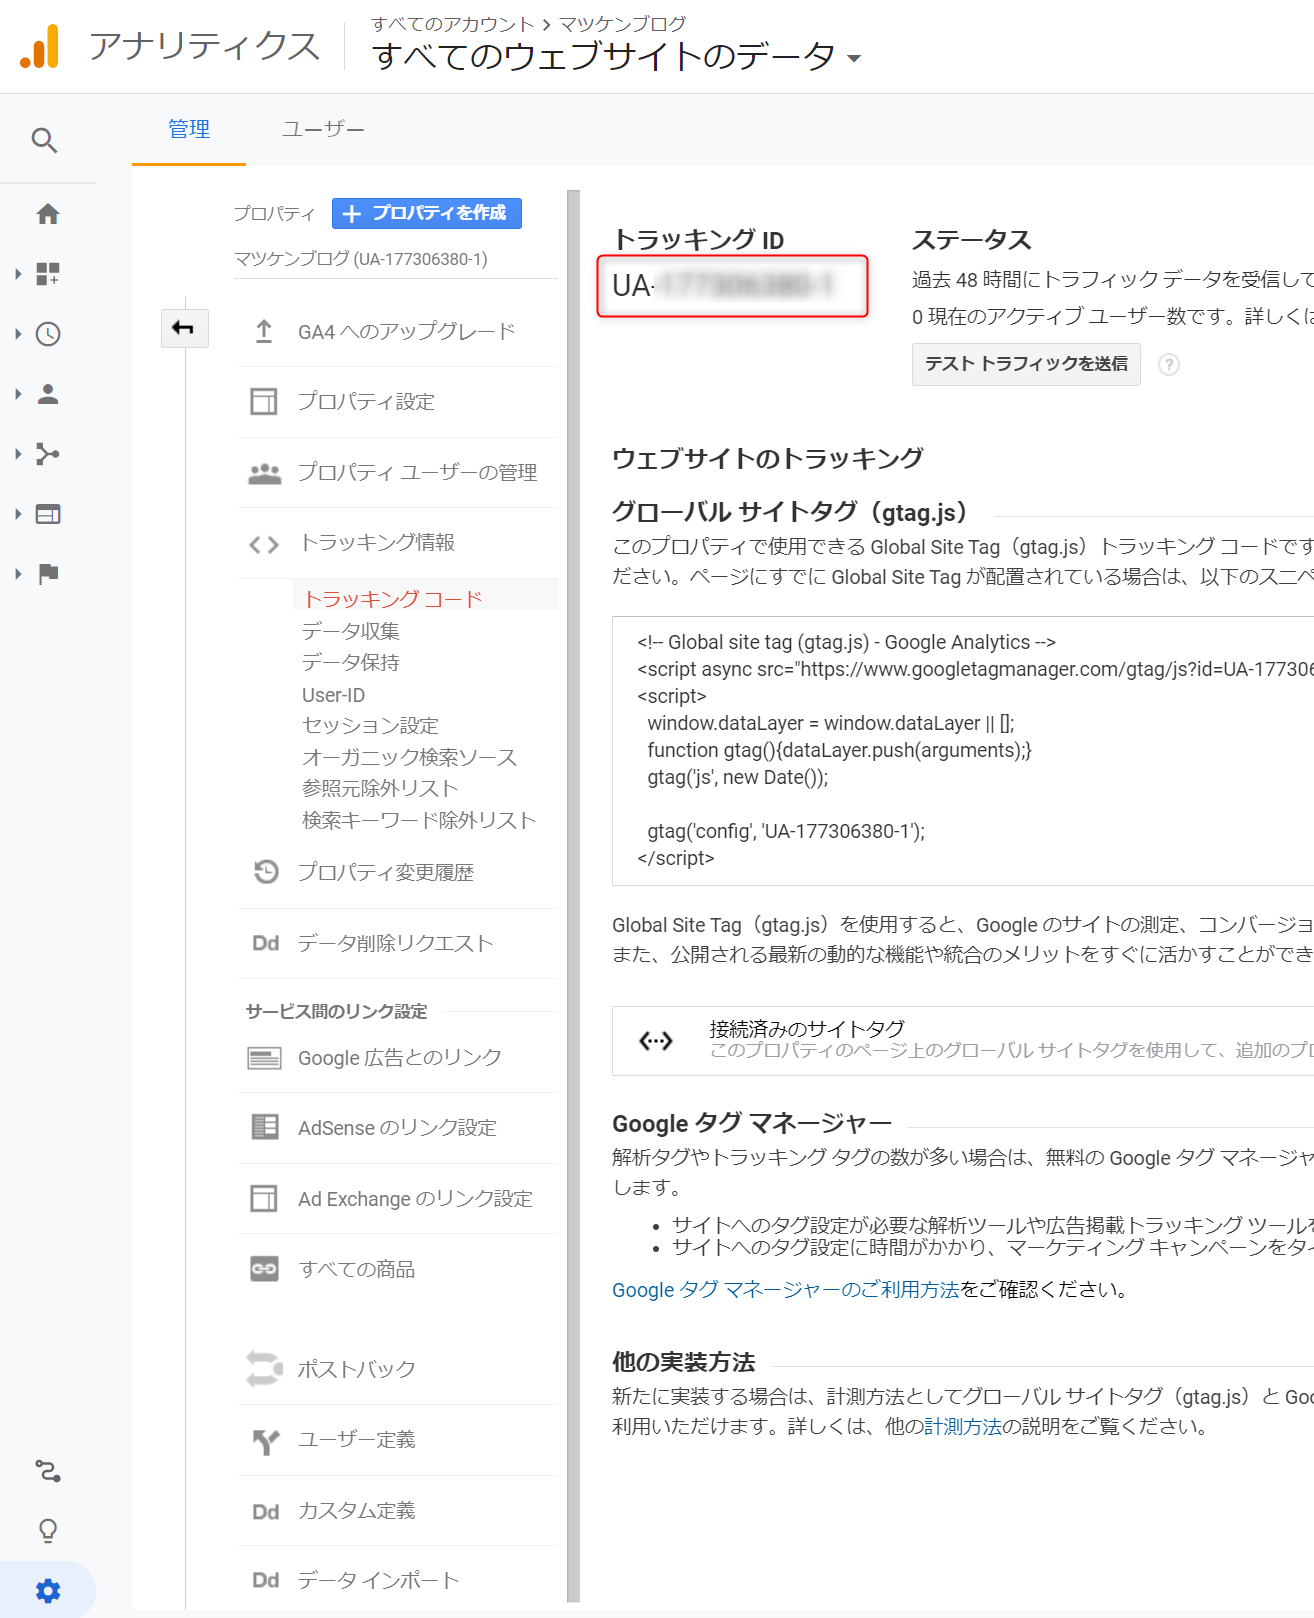Image resolution: width=1314 pixels, height=1618 pixels.
Task: Select 検索キーワード除外リスト menu item
Action: pyautogui.click(x=419, y=820)
